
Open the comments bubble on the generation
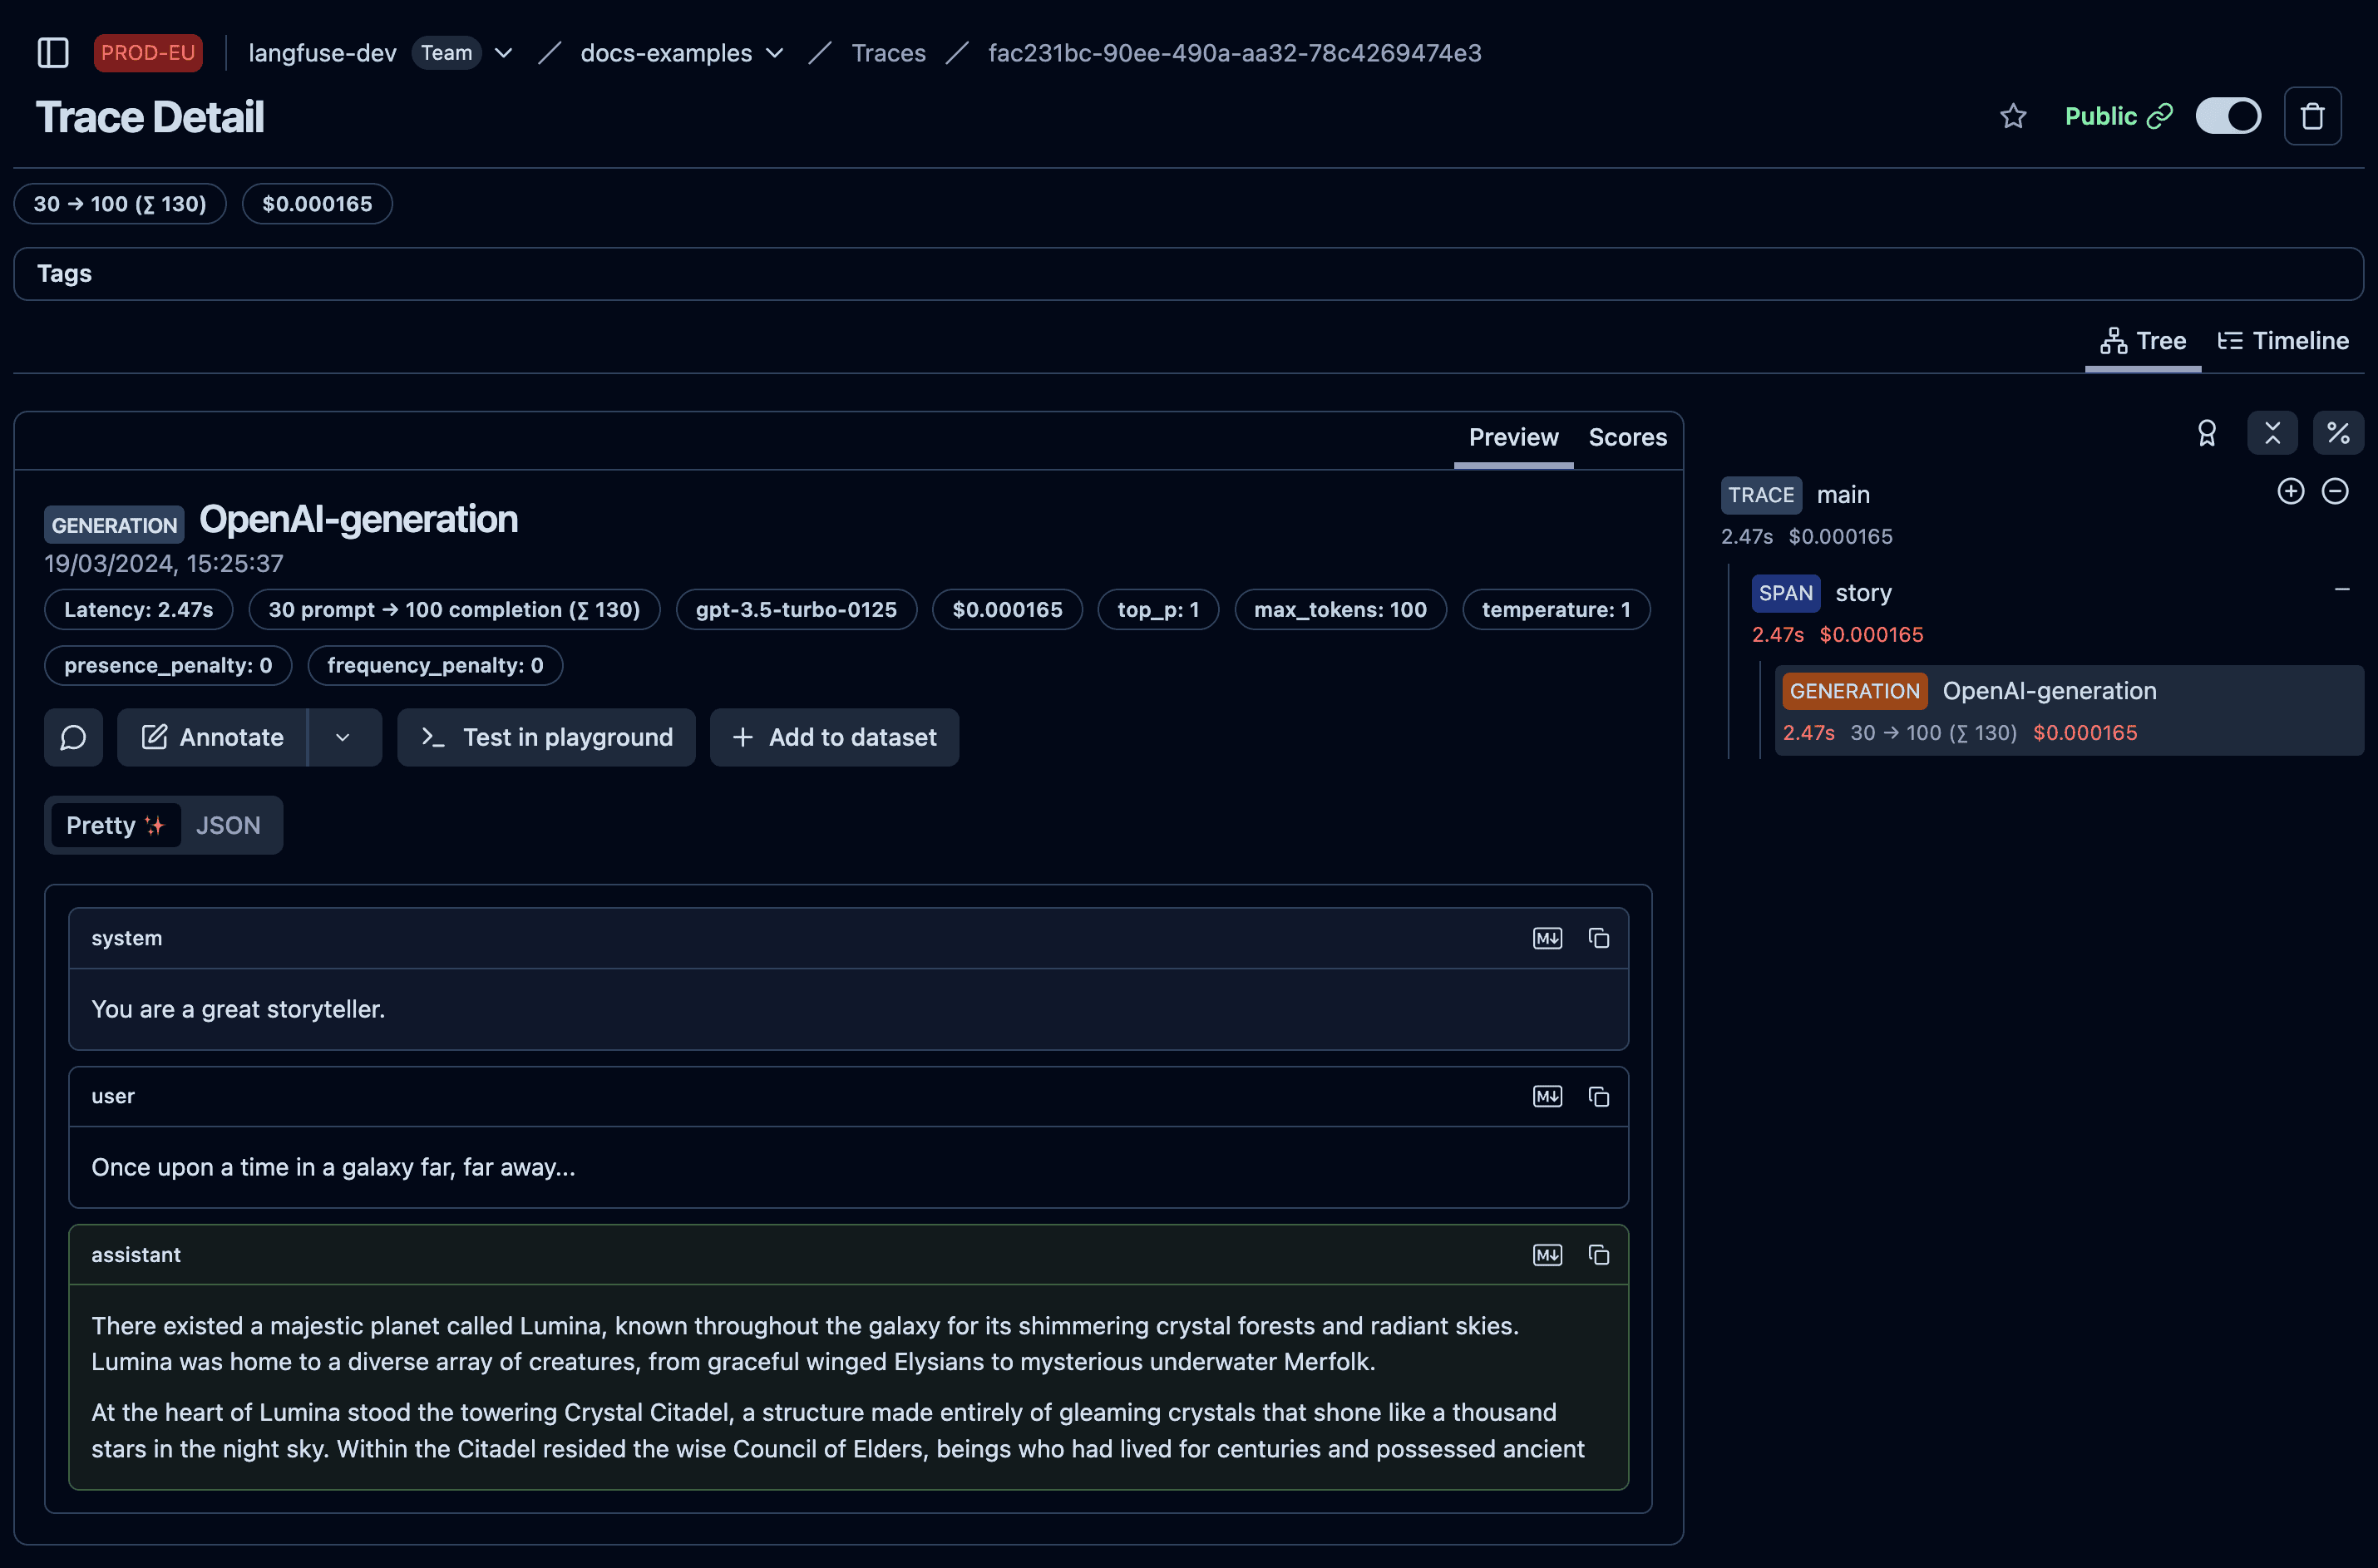(x=73, y=737)
